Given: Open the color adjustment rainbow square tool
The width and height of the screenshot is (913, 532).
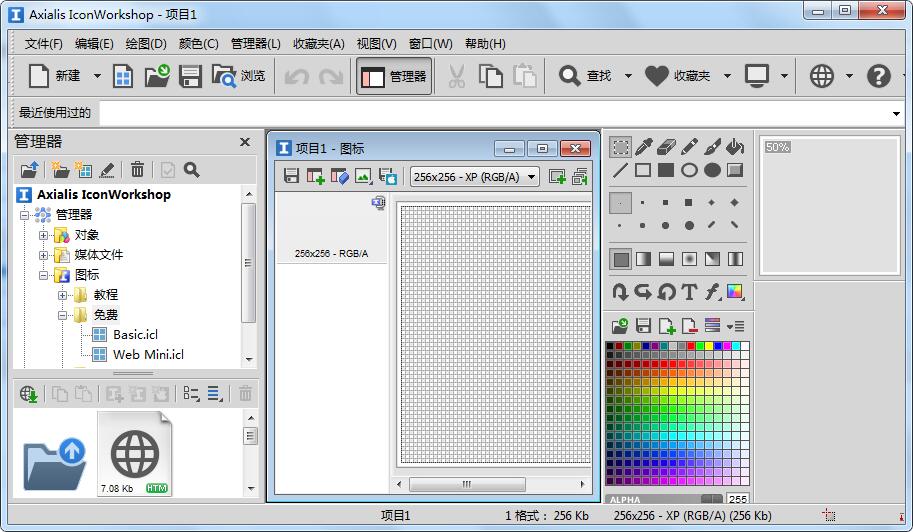Looking at the screenshot, I should [735, 291].
